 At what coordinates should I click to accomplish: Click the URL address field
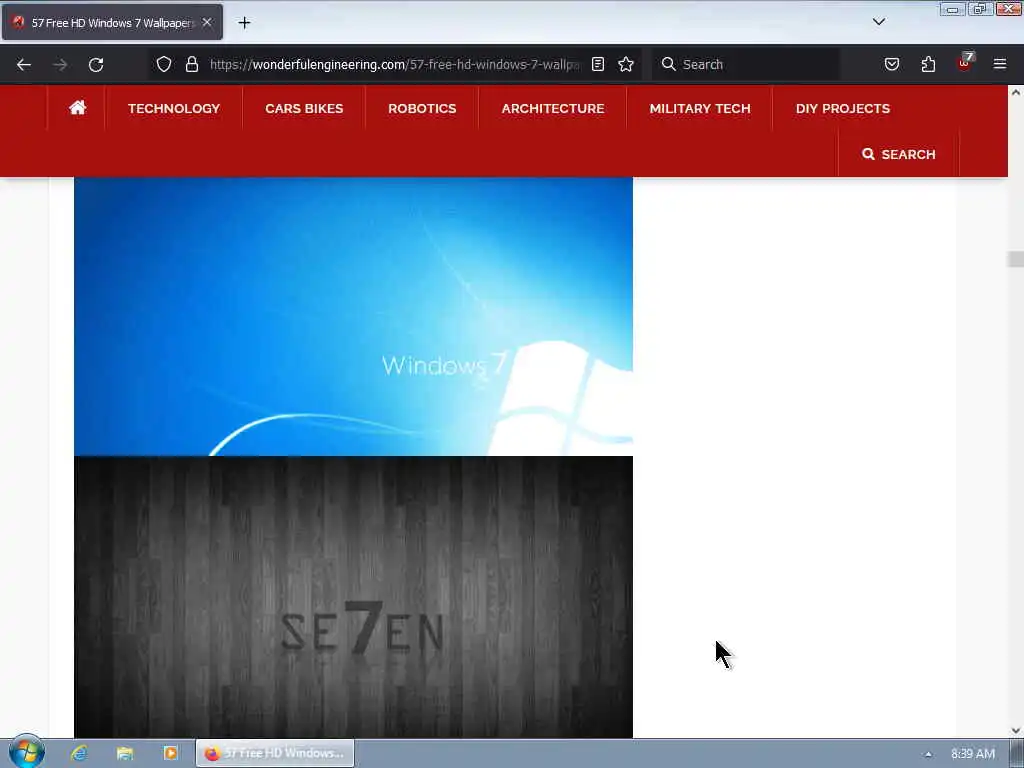(394, 64)
